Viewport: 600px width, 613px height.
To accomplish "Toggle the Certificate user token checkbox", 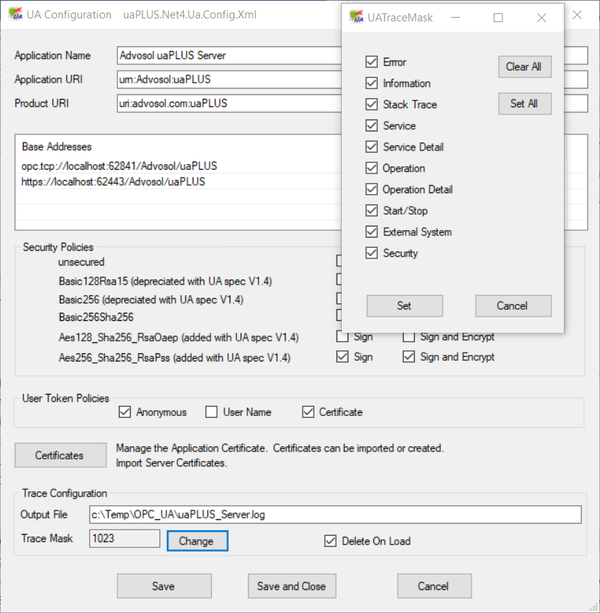I will coord(308,412).
